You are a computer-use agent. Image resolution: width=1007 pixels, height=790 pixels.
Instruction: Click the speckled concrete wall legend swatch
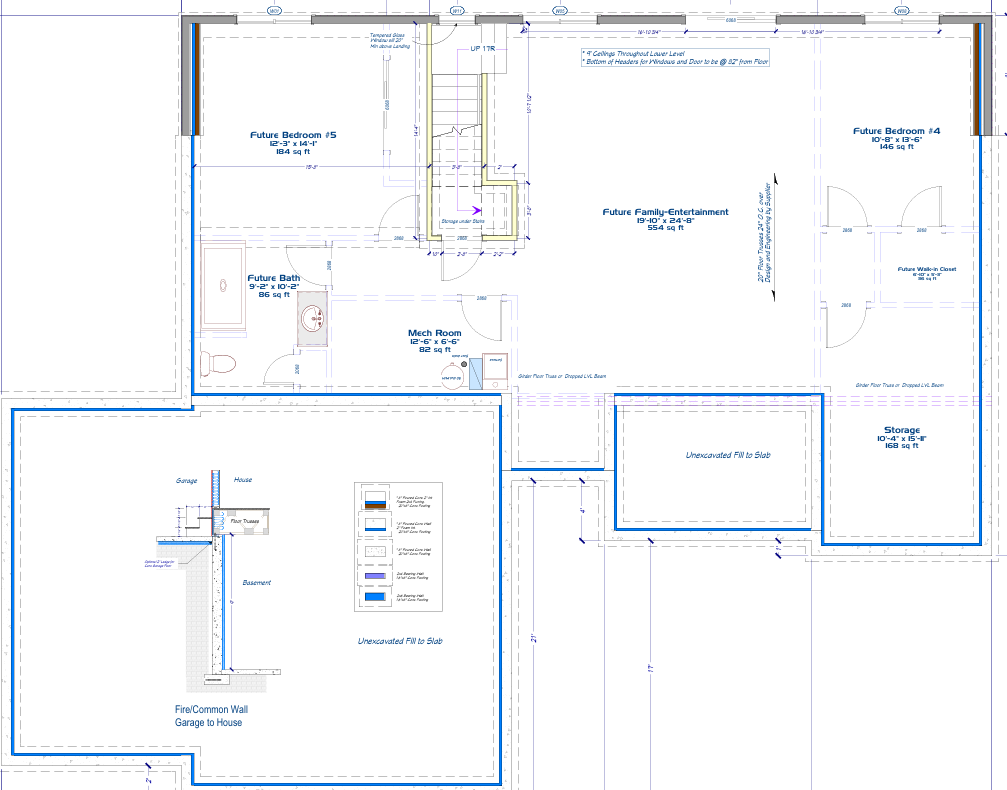pos(374,550)
